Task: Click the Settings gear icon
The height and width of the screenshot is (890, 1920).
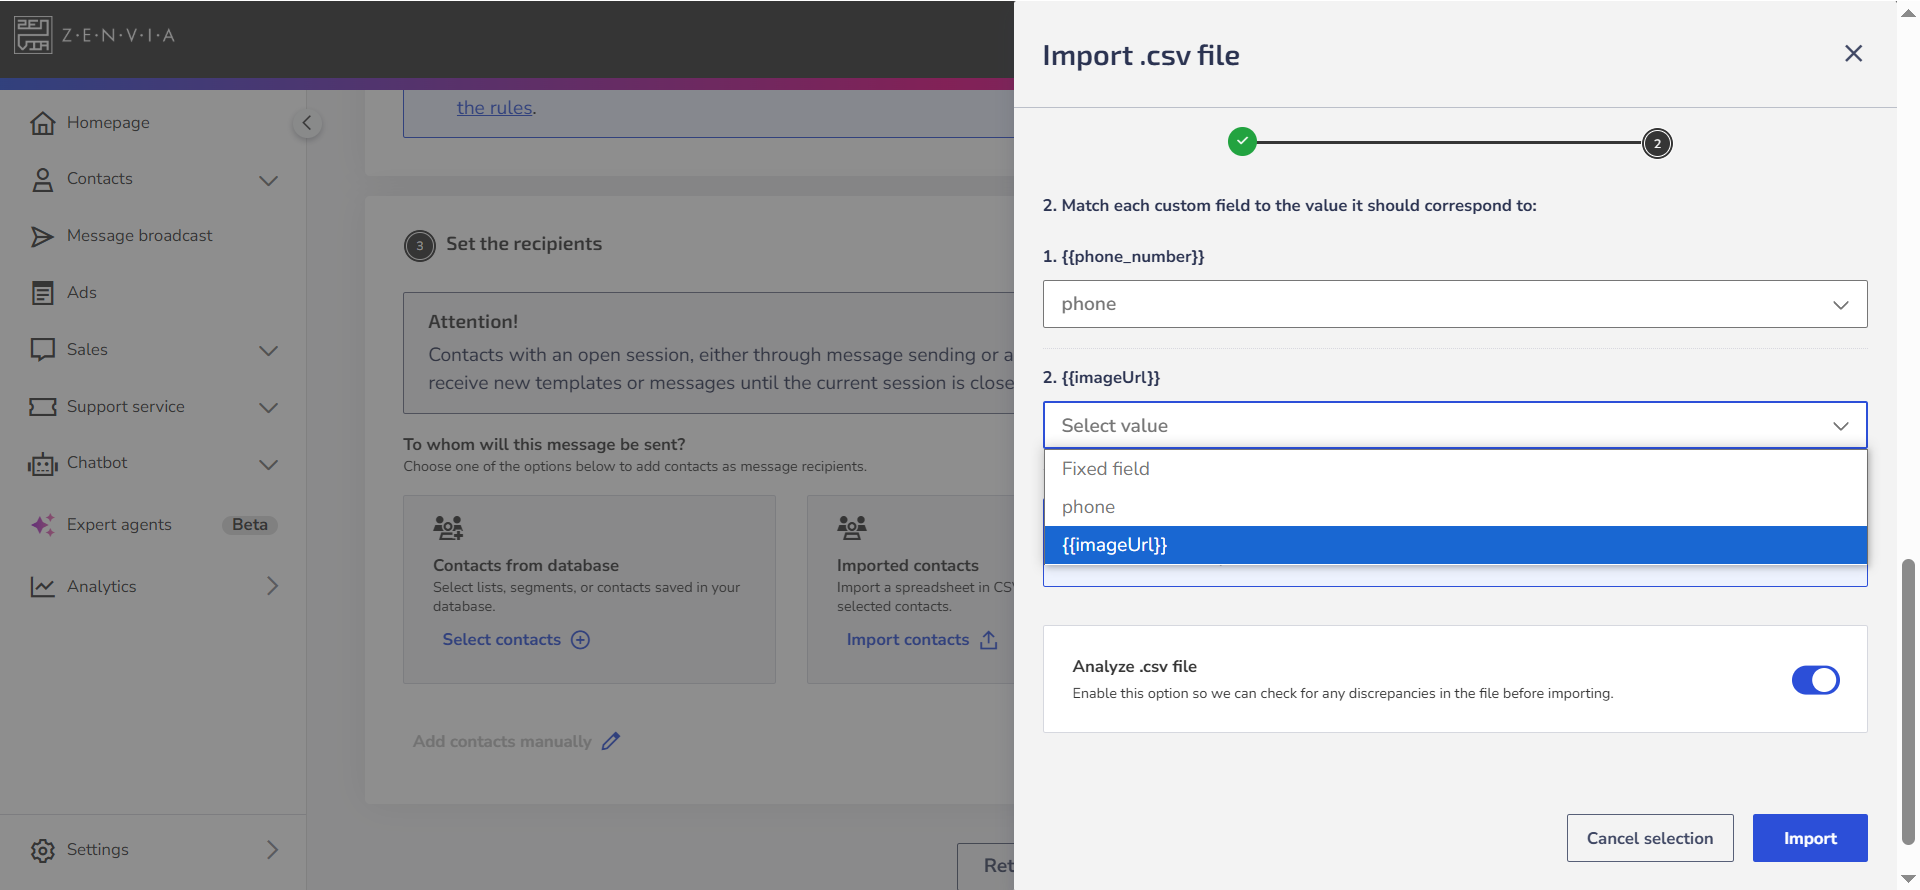Action: tap(42, 850)
